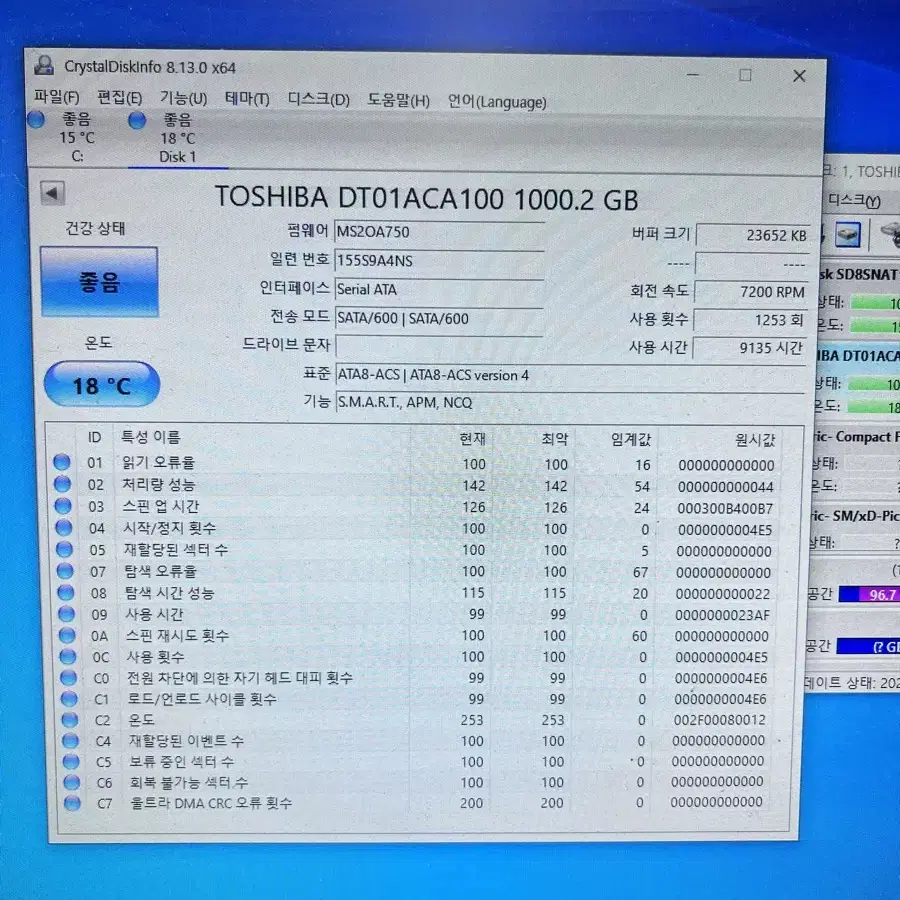Click the status dot for 탐색 시간 성능
This screenshot has width=900, height=900.
[66, 592]
